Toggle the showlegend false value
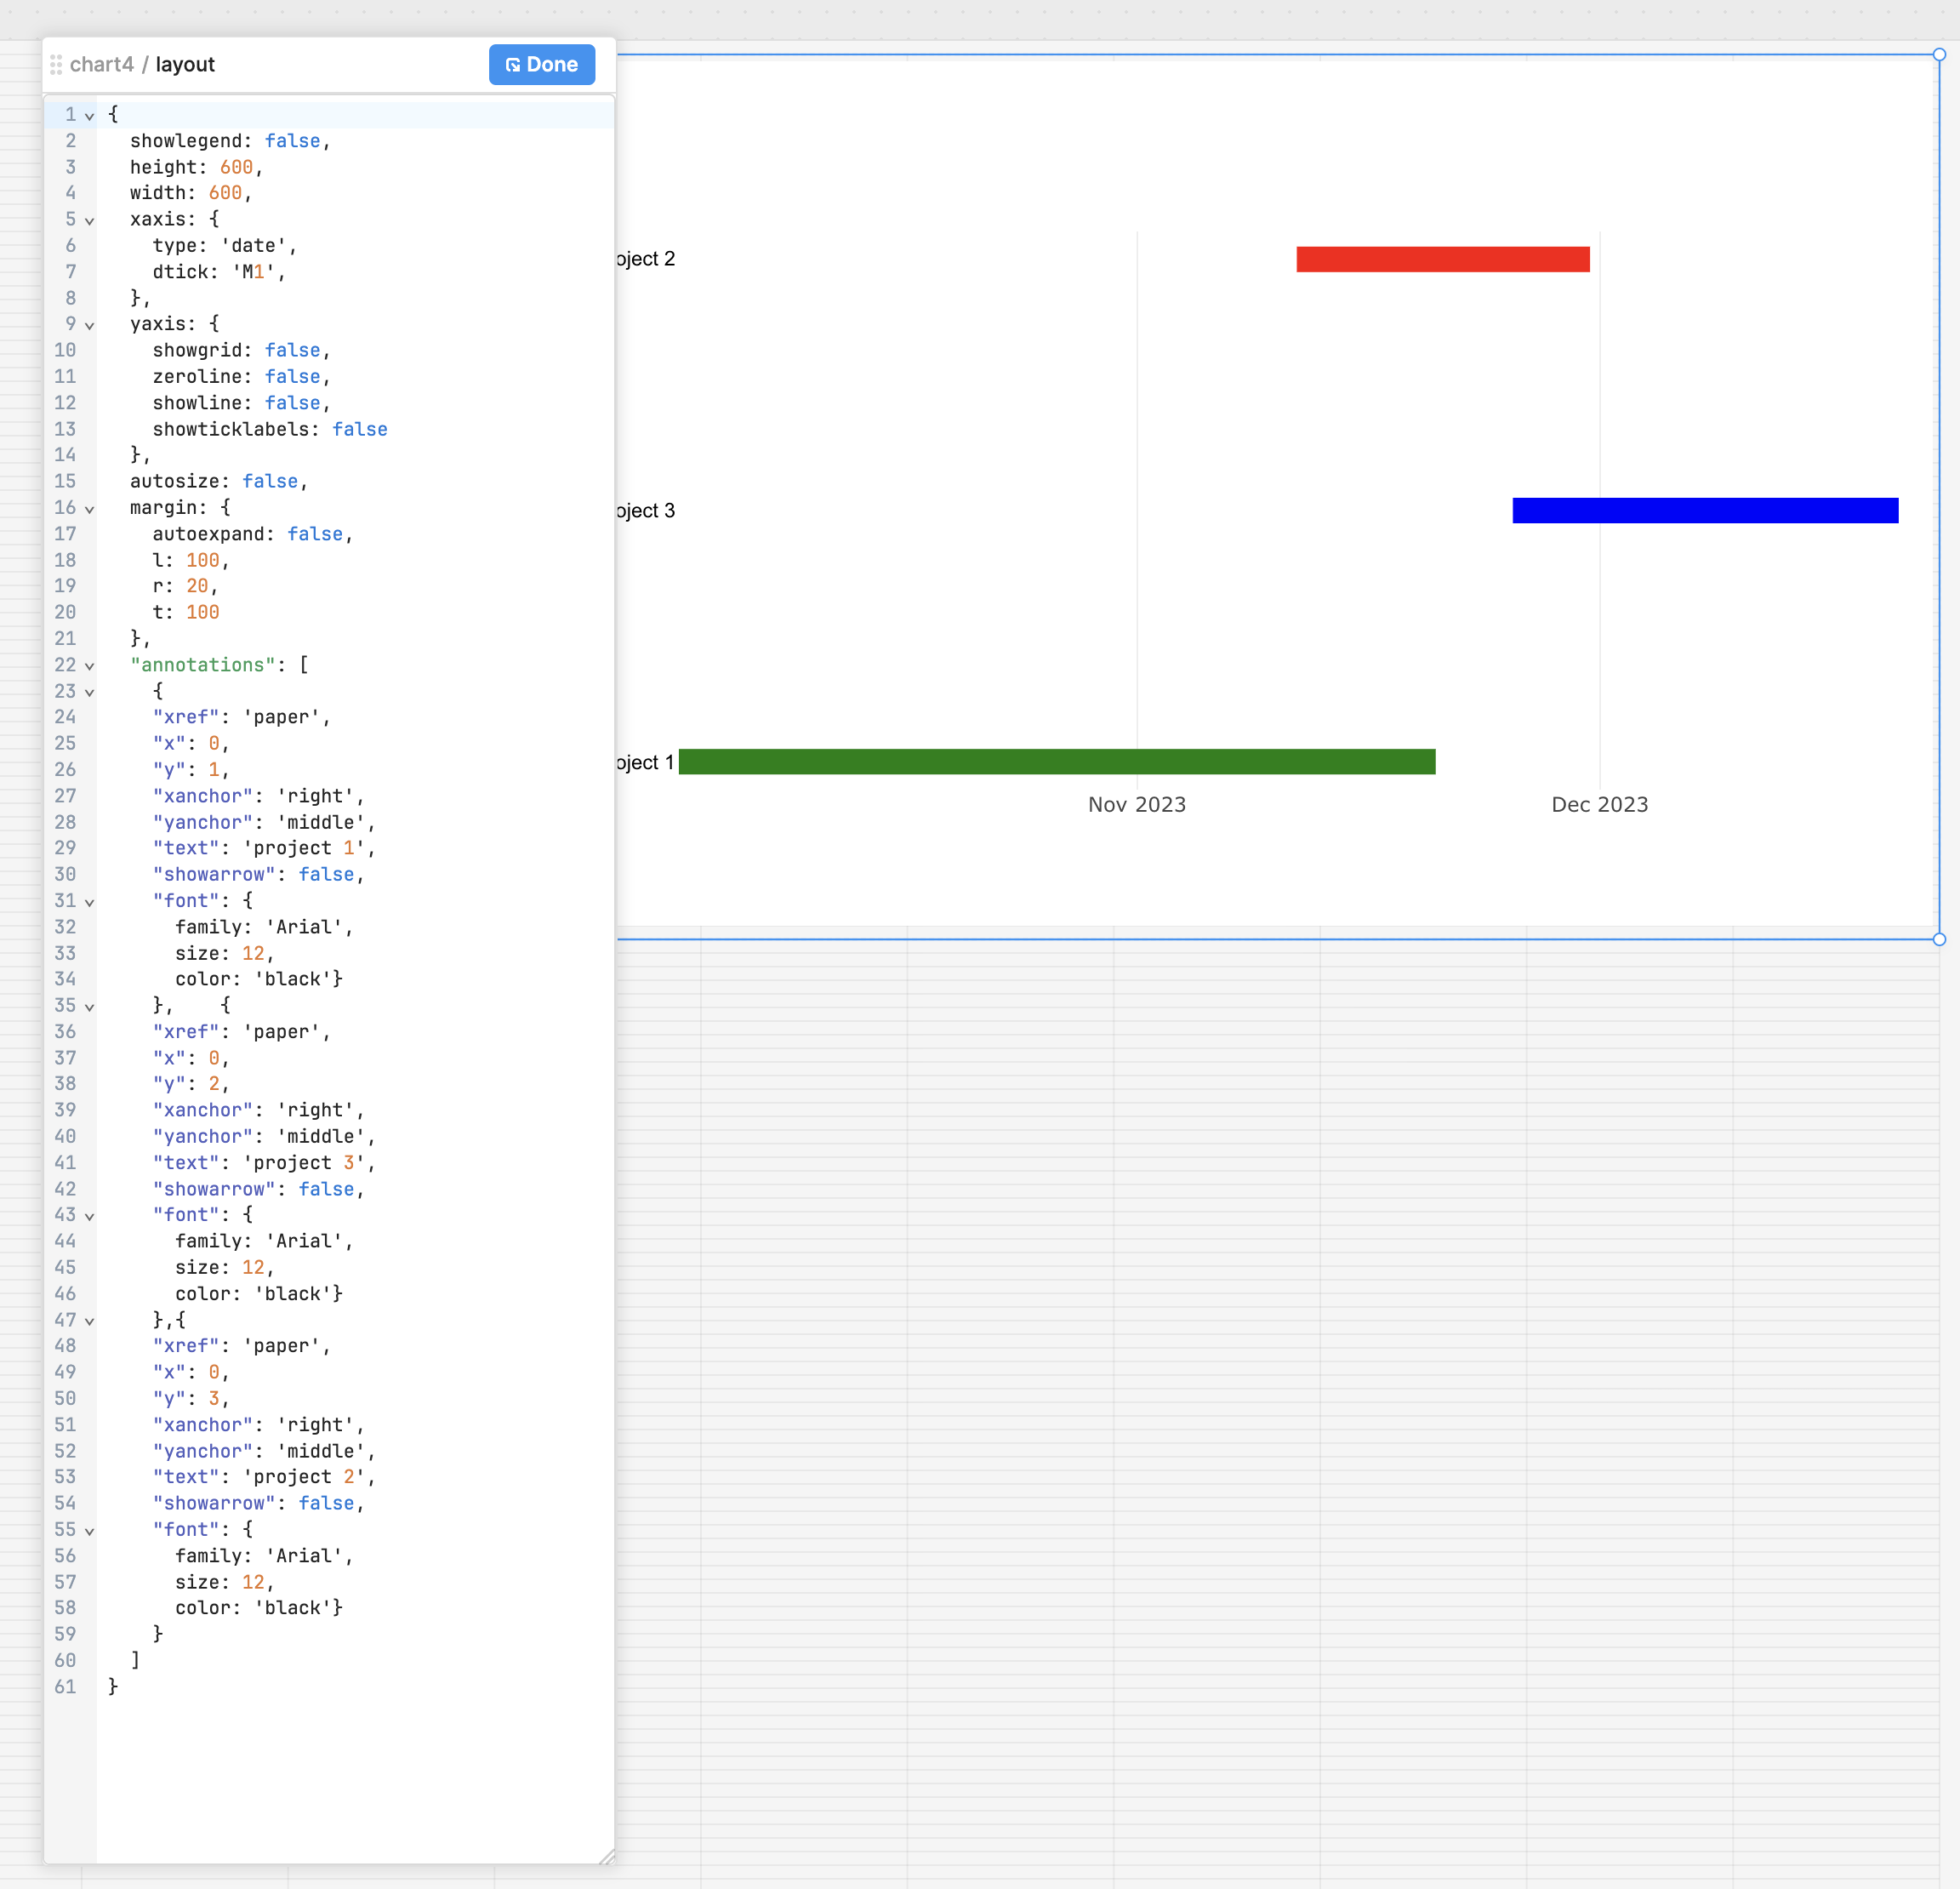Screen dimensions: 1960x1889 coord(293,141)
